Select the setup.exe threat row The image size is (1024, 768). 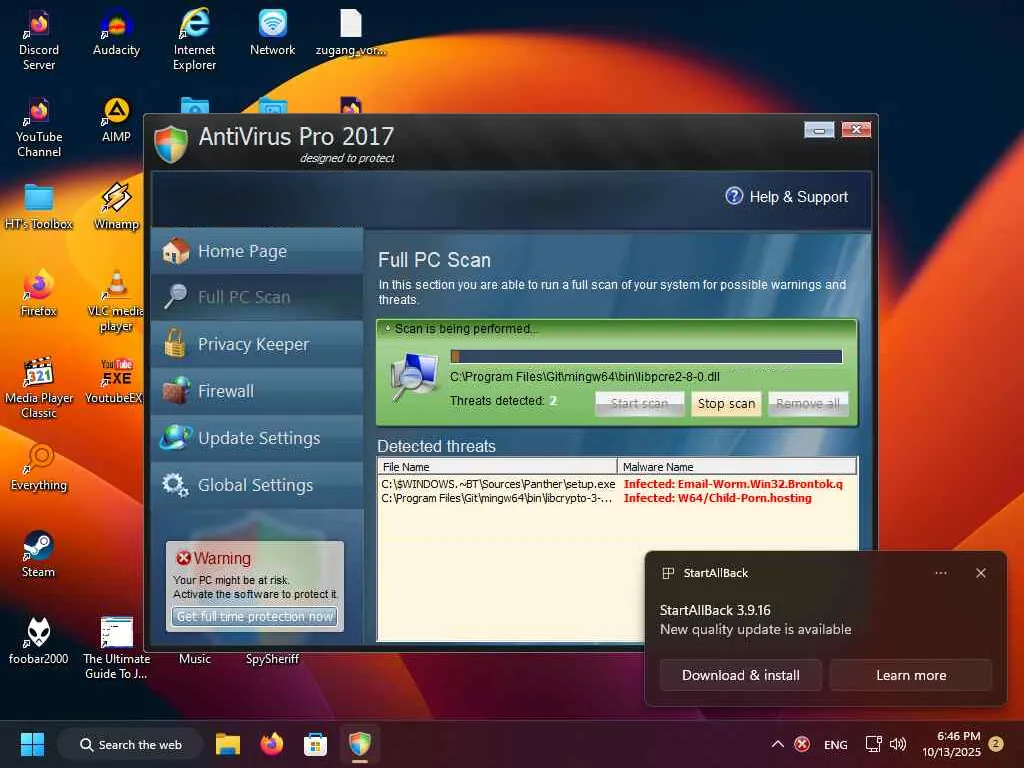tap(616, 484)
